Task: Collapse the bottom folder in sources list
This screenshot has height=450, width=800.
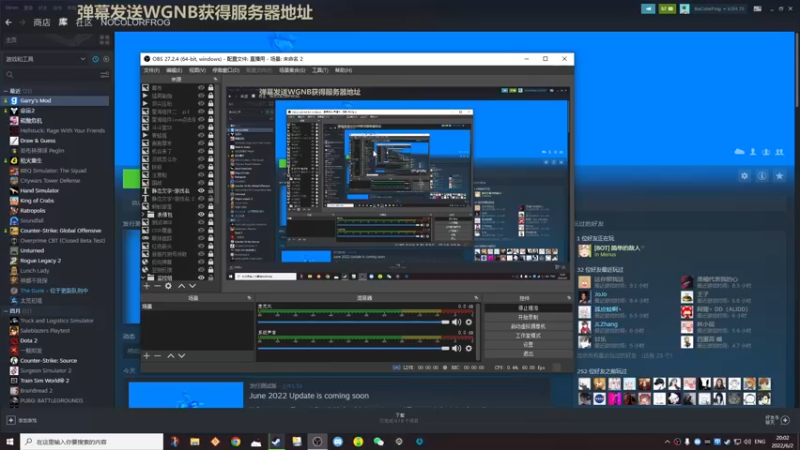Action: (x=144, y=278)
